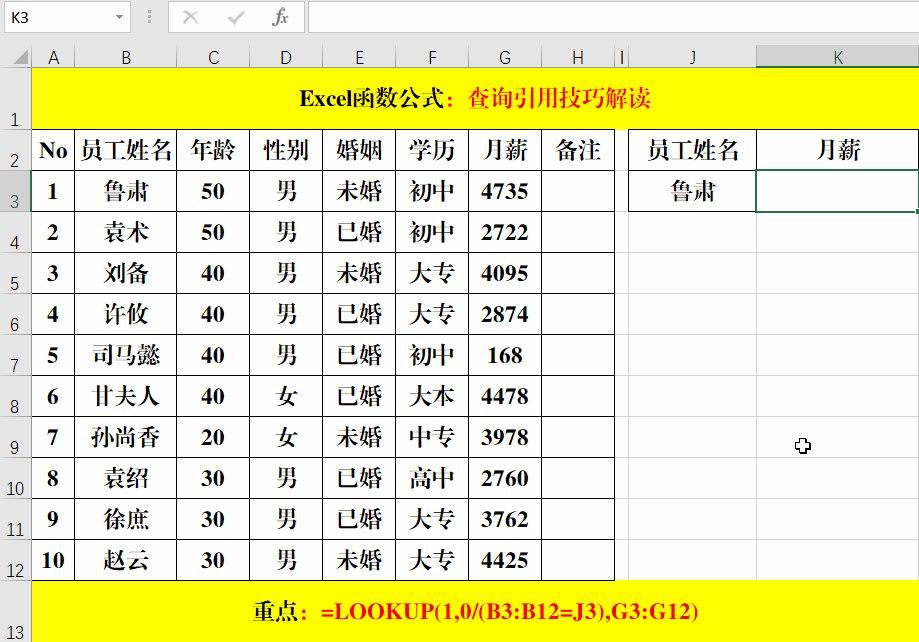
Task: Click header '员工姓名' in column J
Action: (x=693, y=150)
